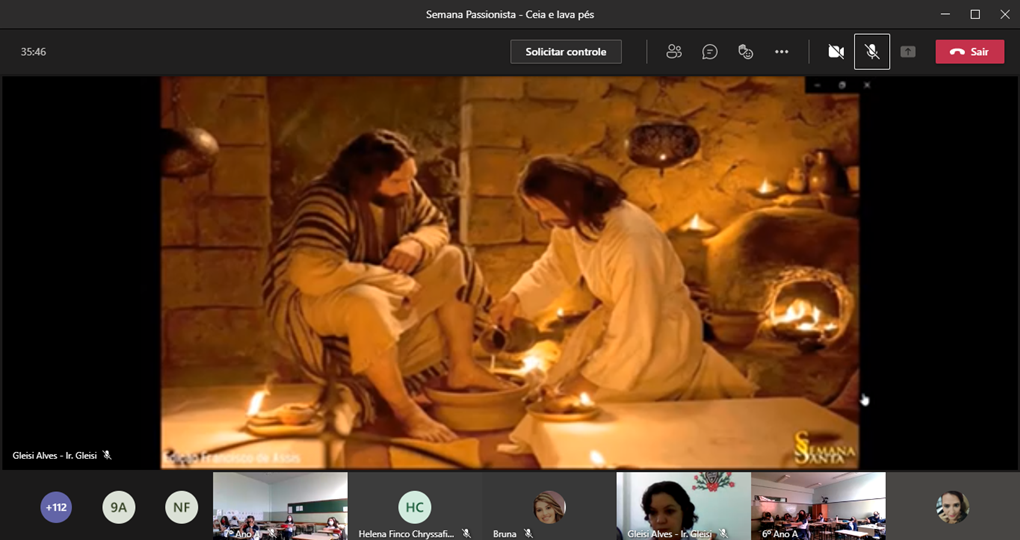Screen dimensions: 1020x540
Task: Turn on the camera
Action: 836,52
